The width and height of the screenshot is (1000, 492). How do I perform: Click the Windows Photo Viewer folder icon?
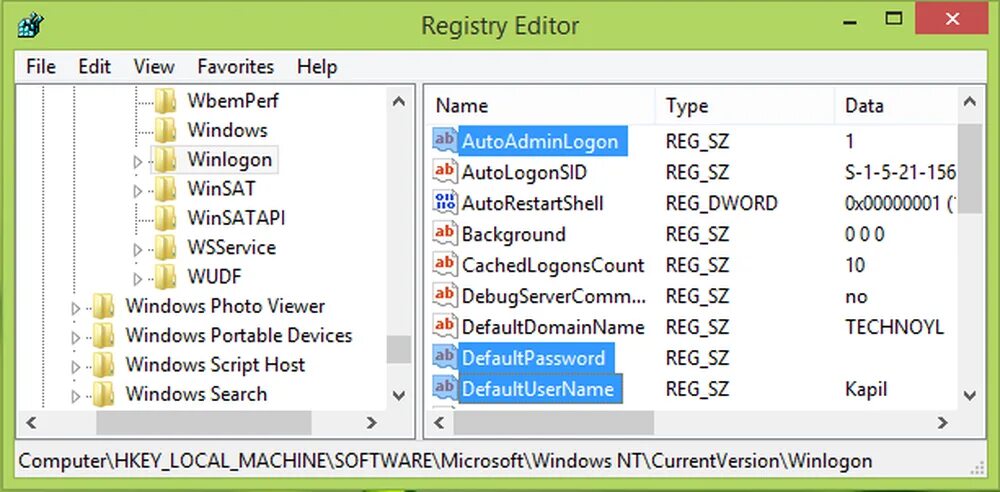104,306
